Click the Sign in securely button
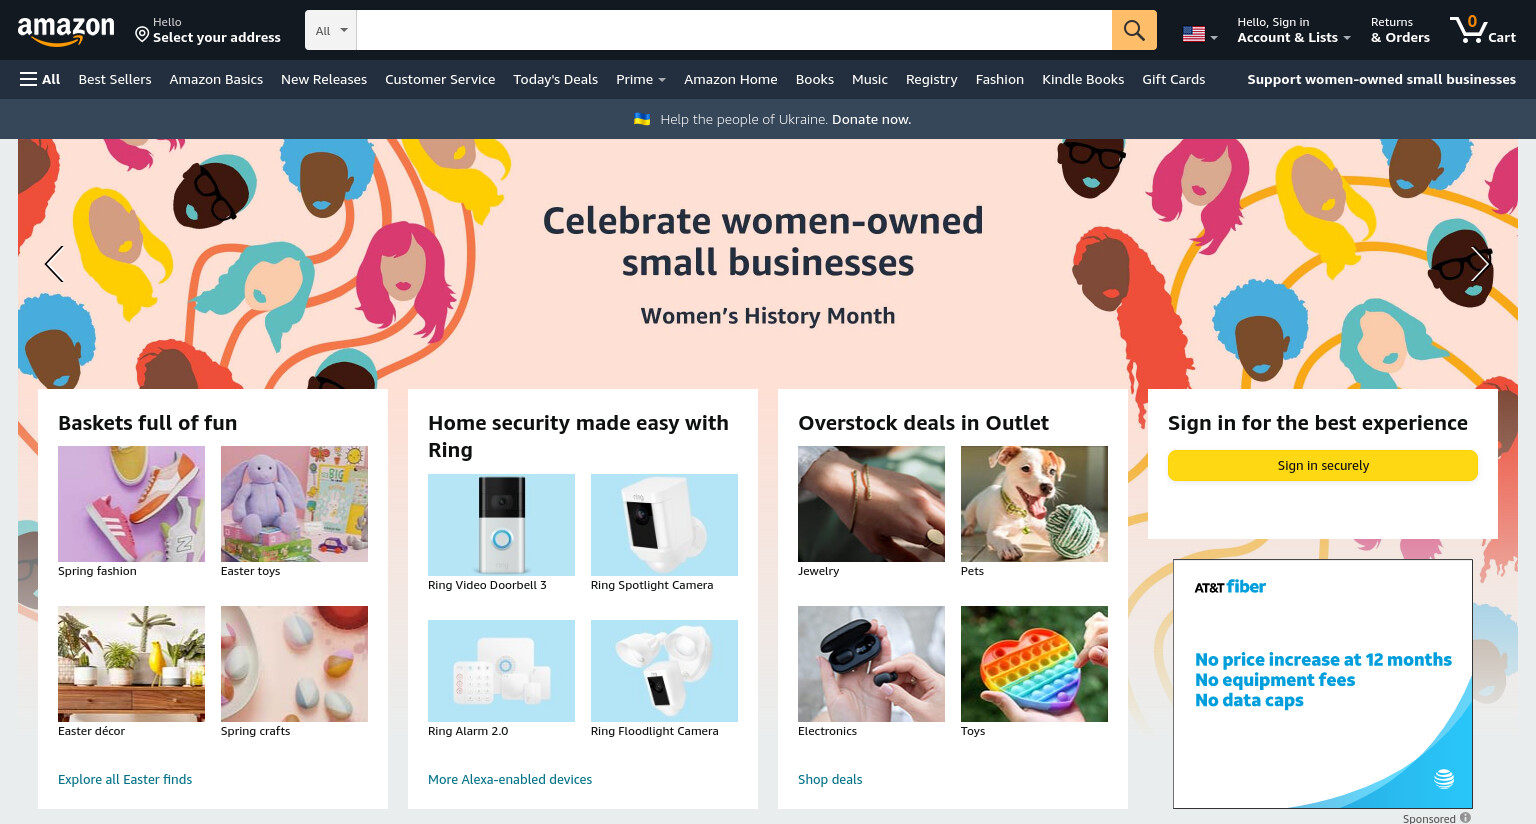Image resolution: width=1536 pixels, height=824 pixels. click(x=1323, y=465)
